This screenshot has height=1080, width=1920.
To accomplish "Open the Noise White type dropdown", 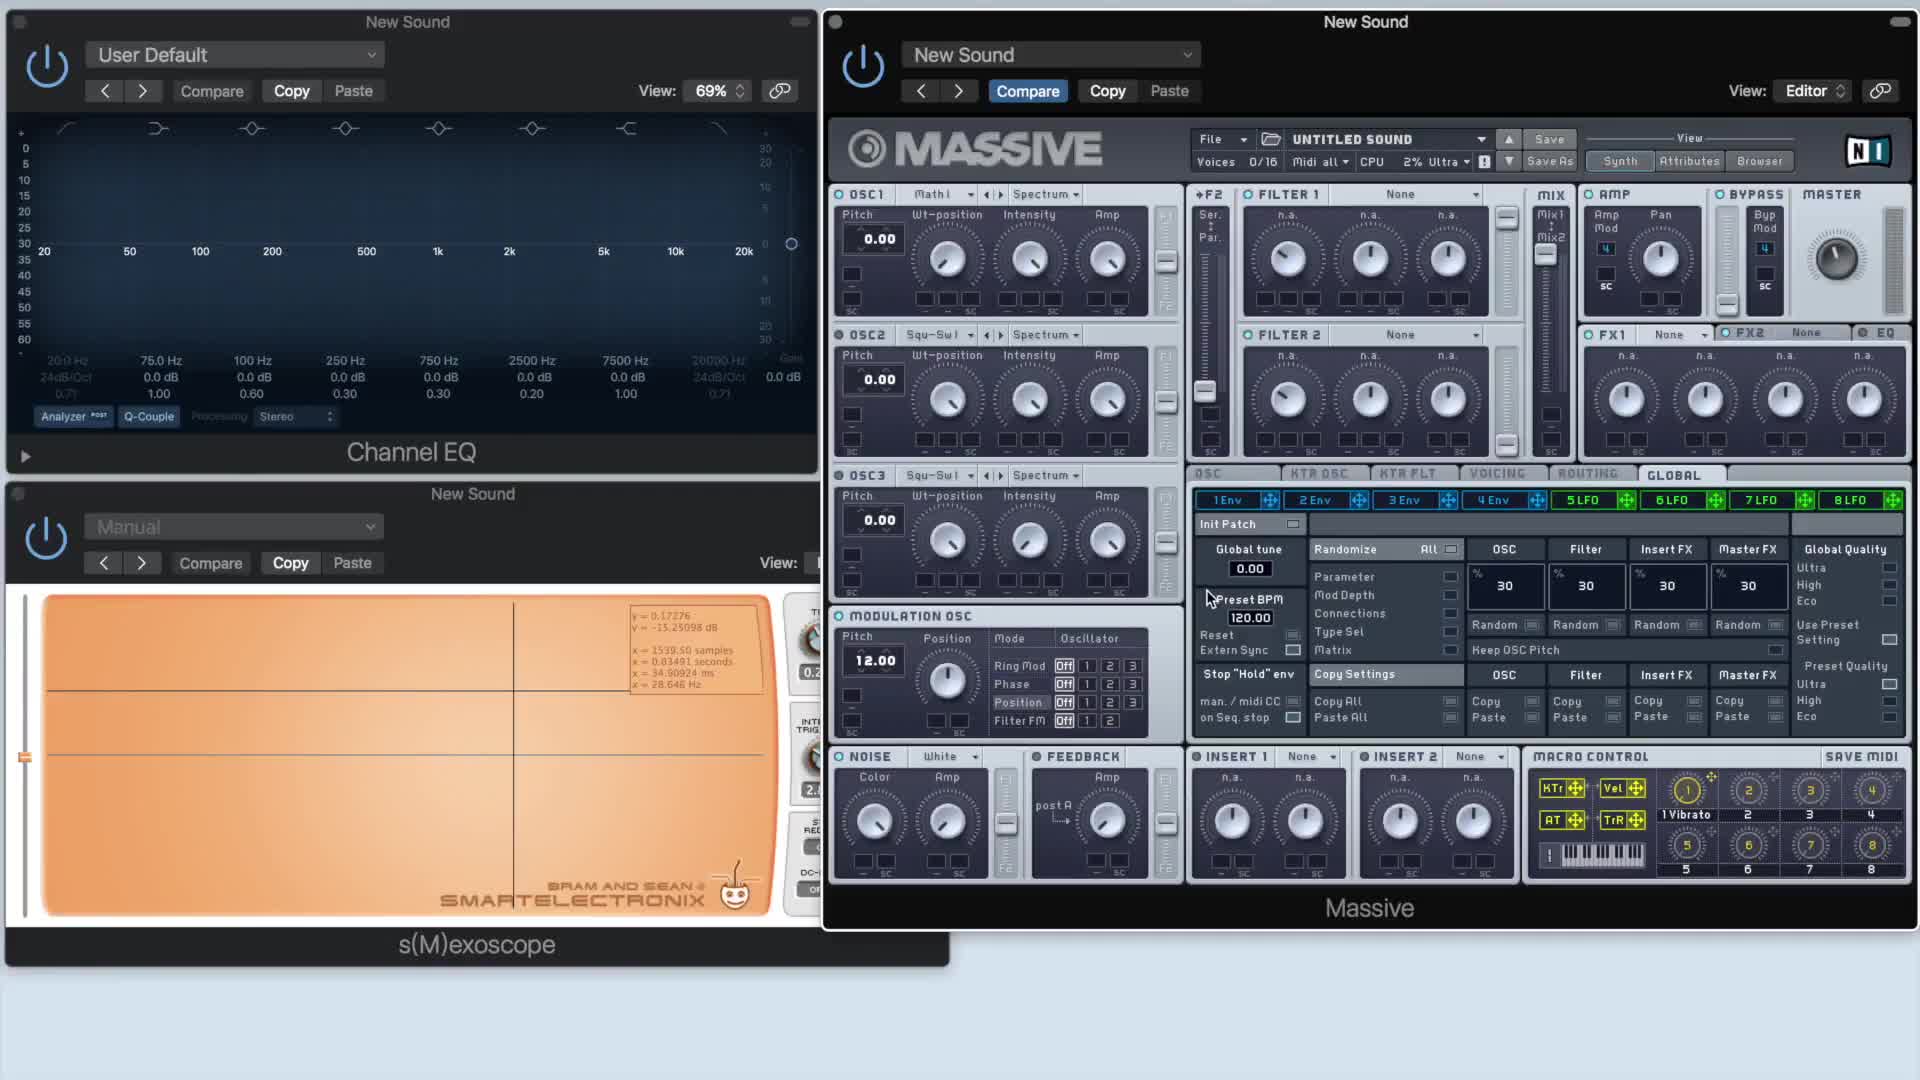I will tap(950, 757).
